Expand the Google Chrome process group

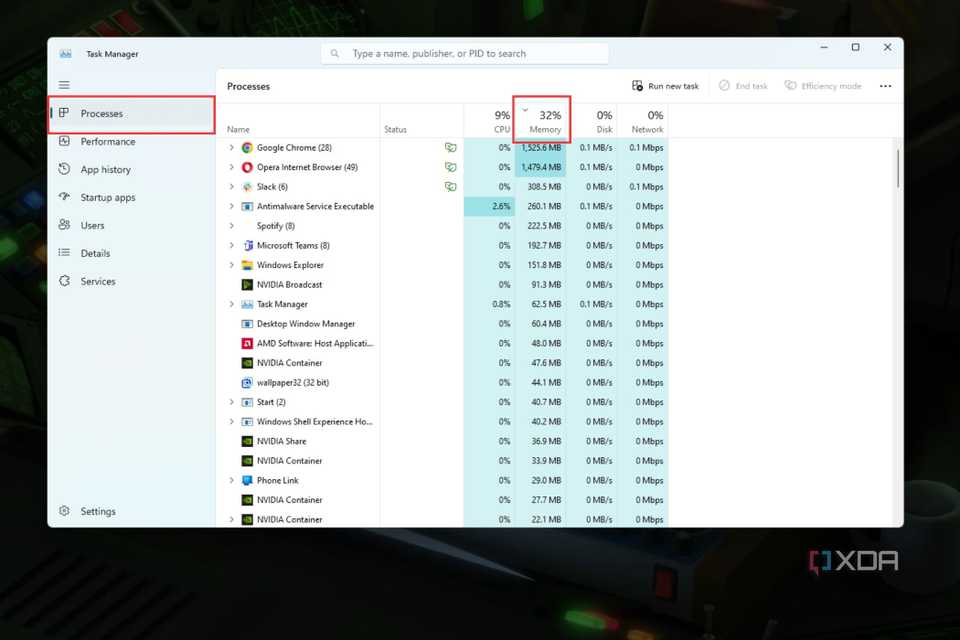pos(231,148)
